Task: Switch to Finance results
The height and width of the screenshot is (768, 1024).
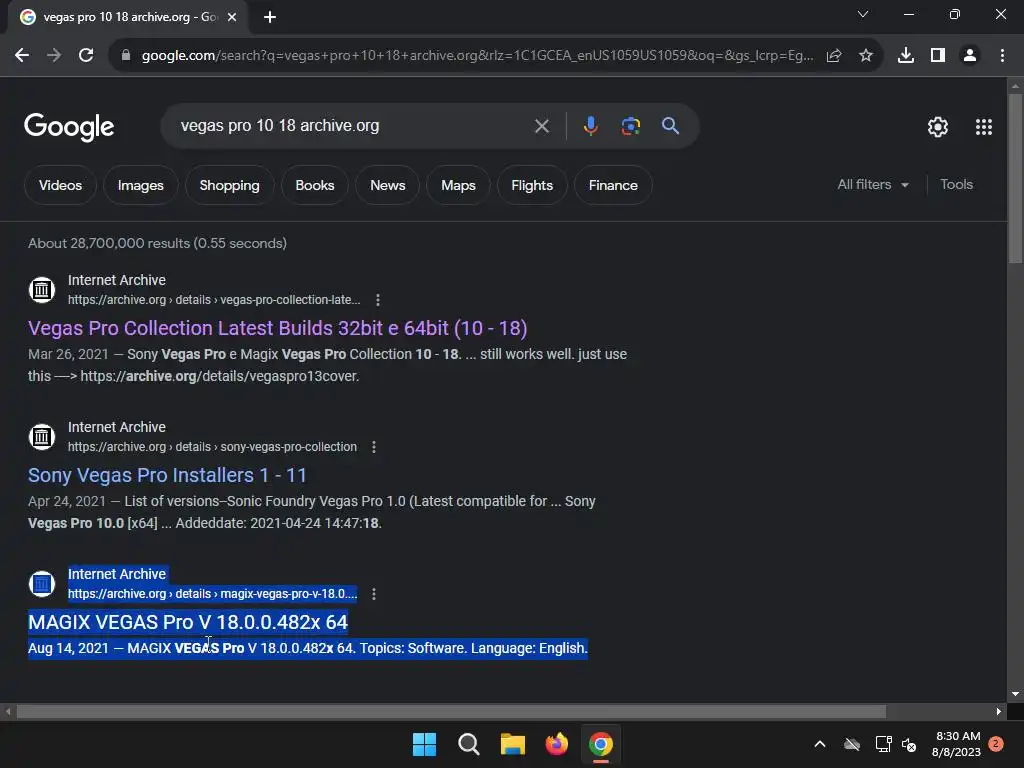Action: (613, 185)
